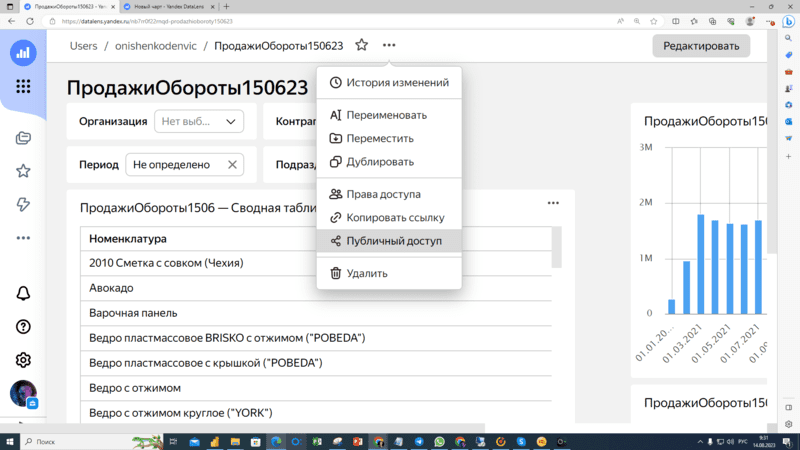Choose Дублировать from the context menu

380,162
